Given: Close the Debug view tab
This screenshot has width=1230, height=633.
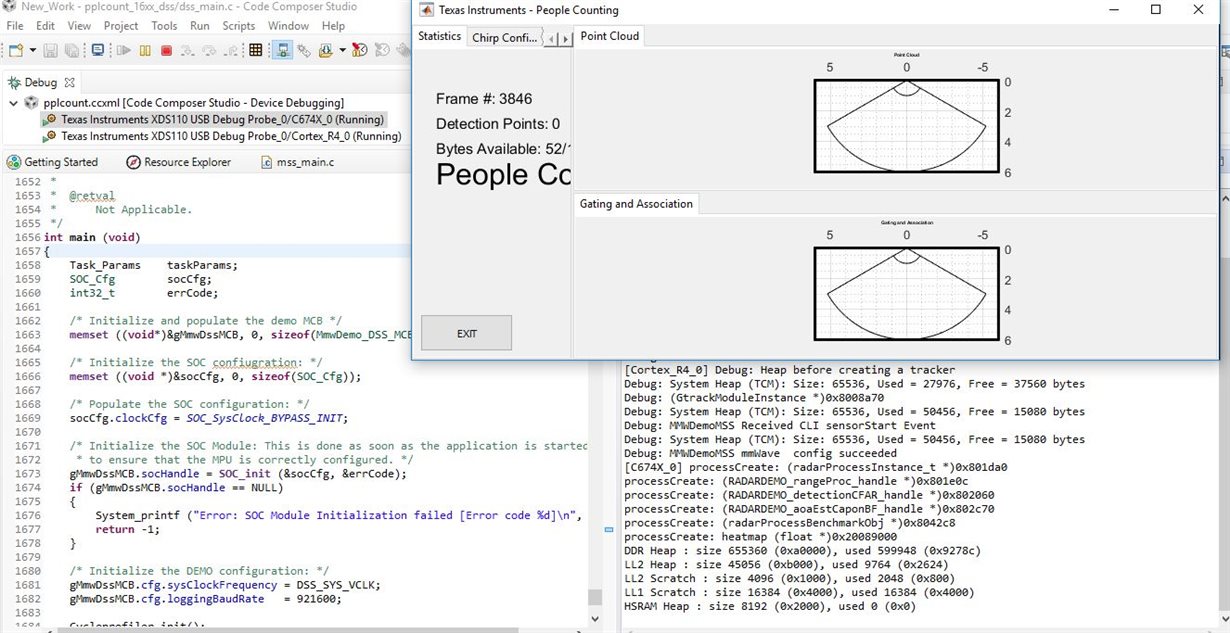Looking at the screenshot, I should [69, 82].
